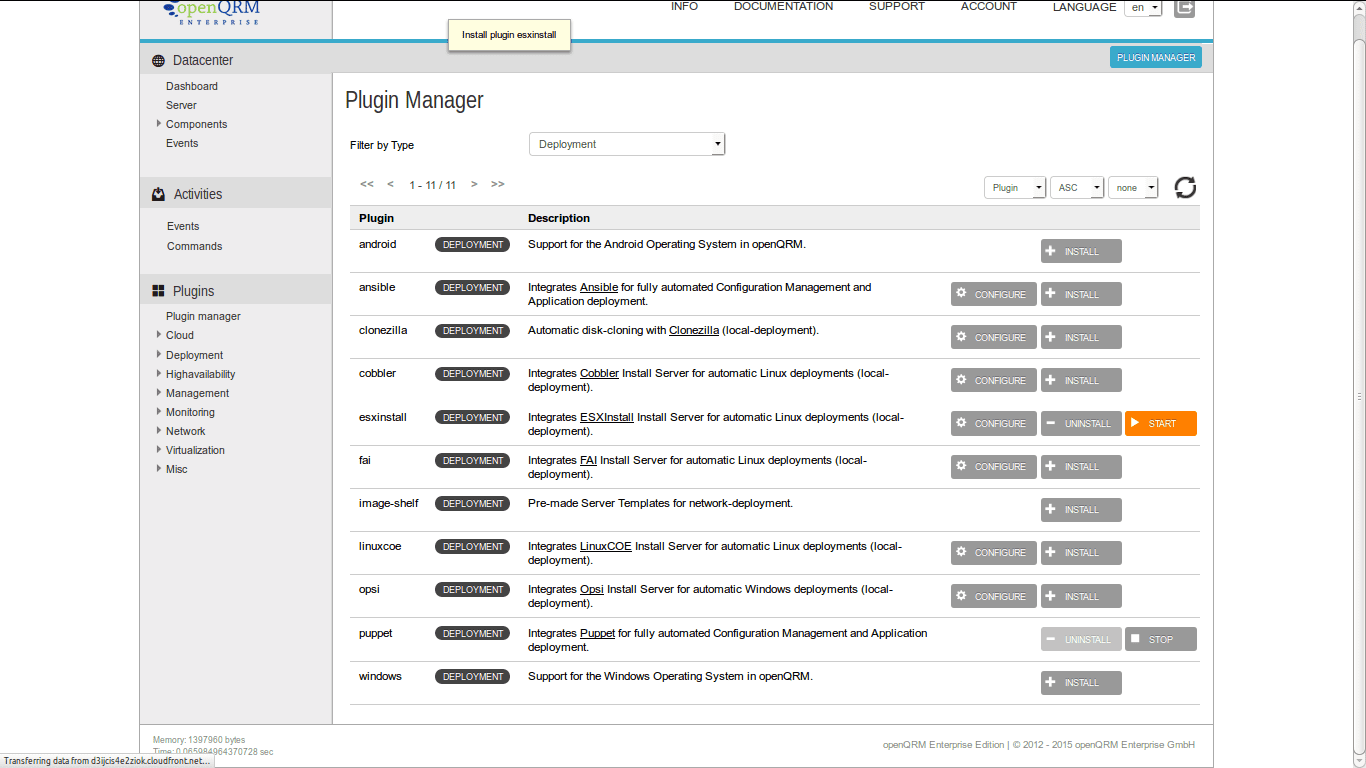Install the image-shelf plugin
Screen dimensions: 1366x768
(x=1081, y=509)
